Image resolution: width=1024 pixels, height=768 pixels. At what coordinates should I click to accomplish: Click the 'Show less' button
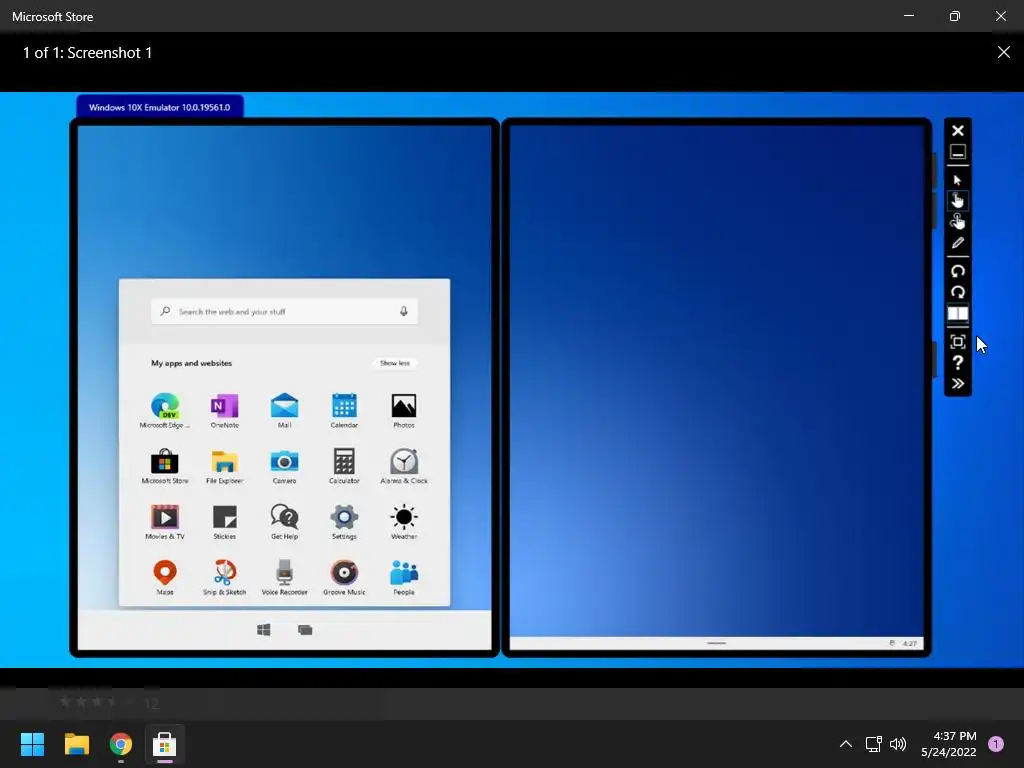coord(395,363)
